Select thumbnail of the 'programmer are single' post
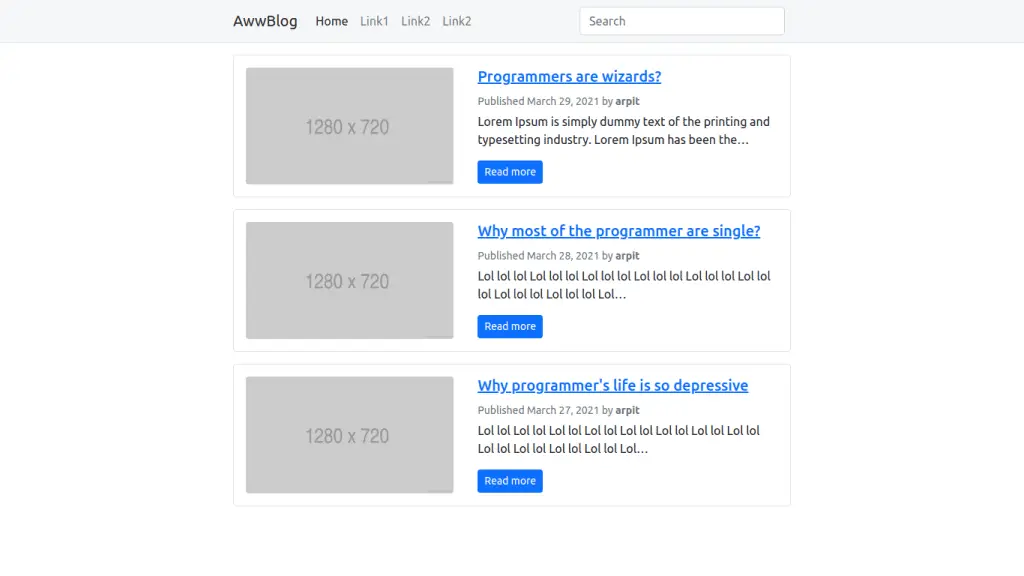 click(349, 280)
